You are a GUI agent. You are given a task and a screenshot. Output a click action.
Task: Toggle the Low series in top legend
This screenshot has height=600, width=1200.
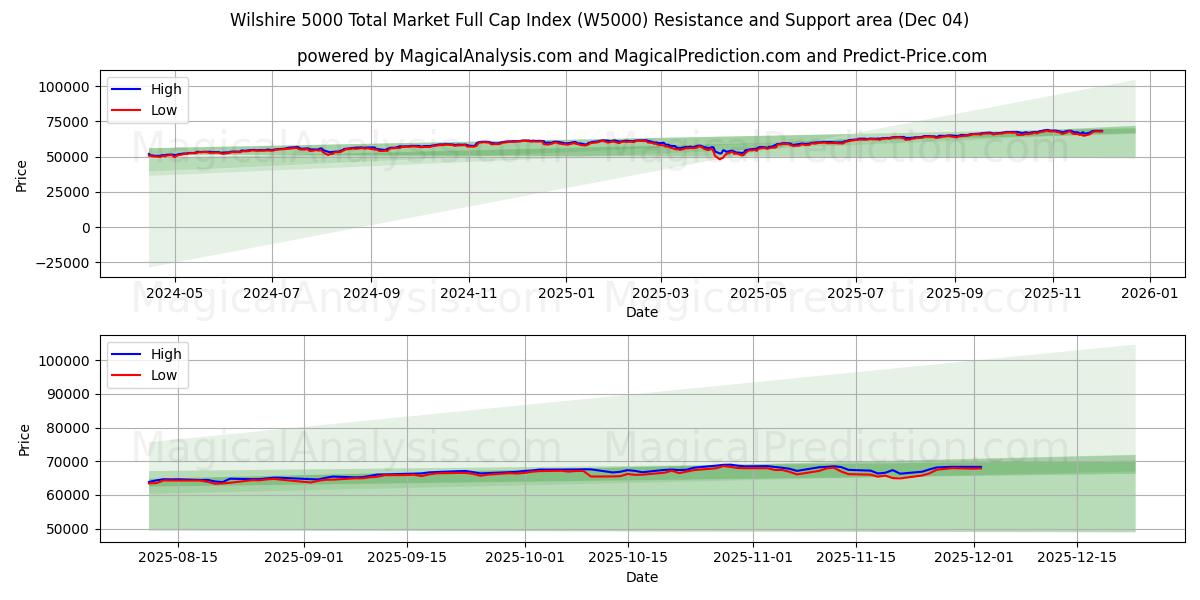click(x=166, y=110)
